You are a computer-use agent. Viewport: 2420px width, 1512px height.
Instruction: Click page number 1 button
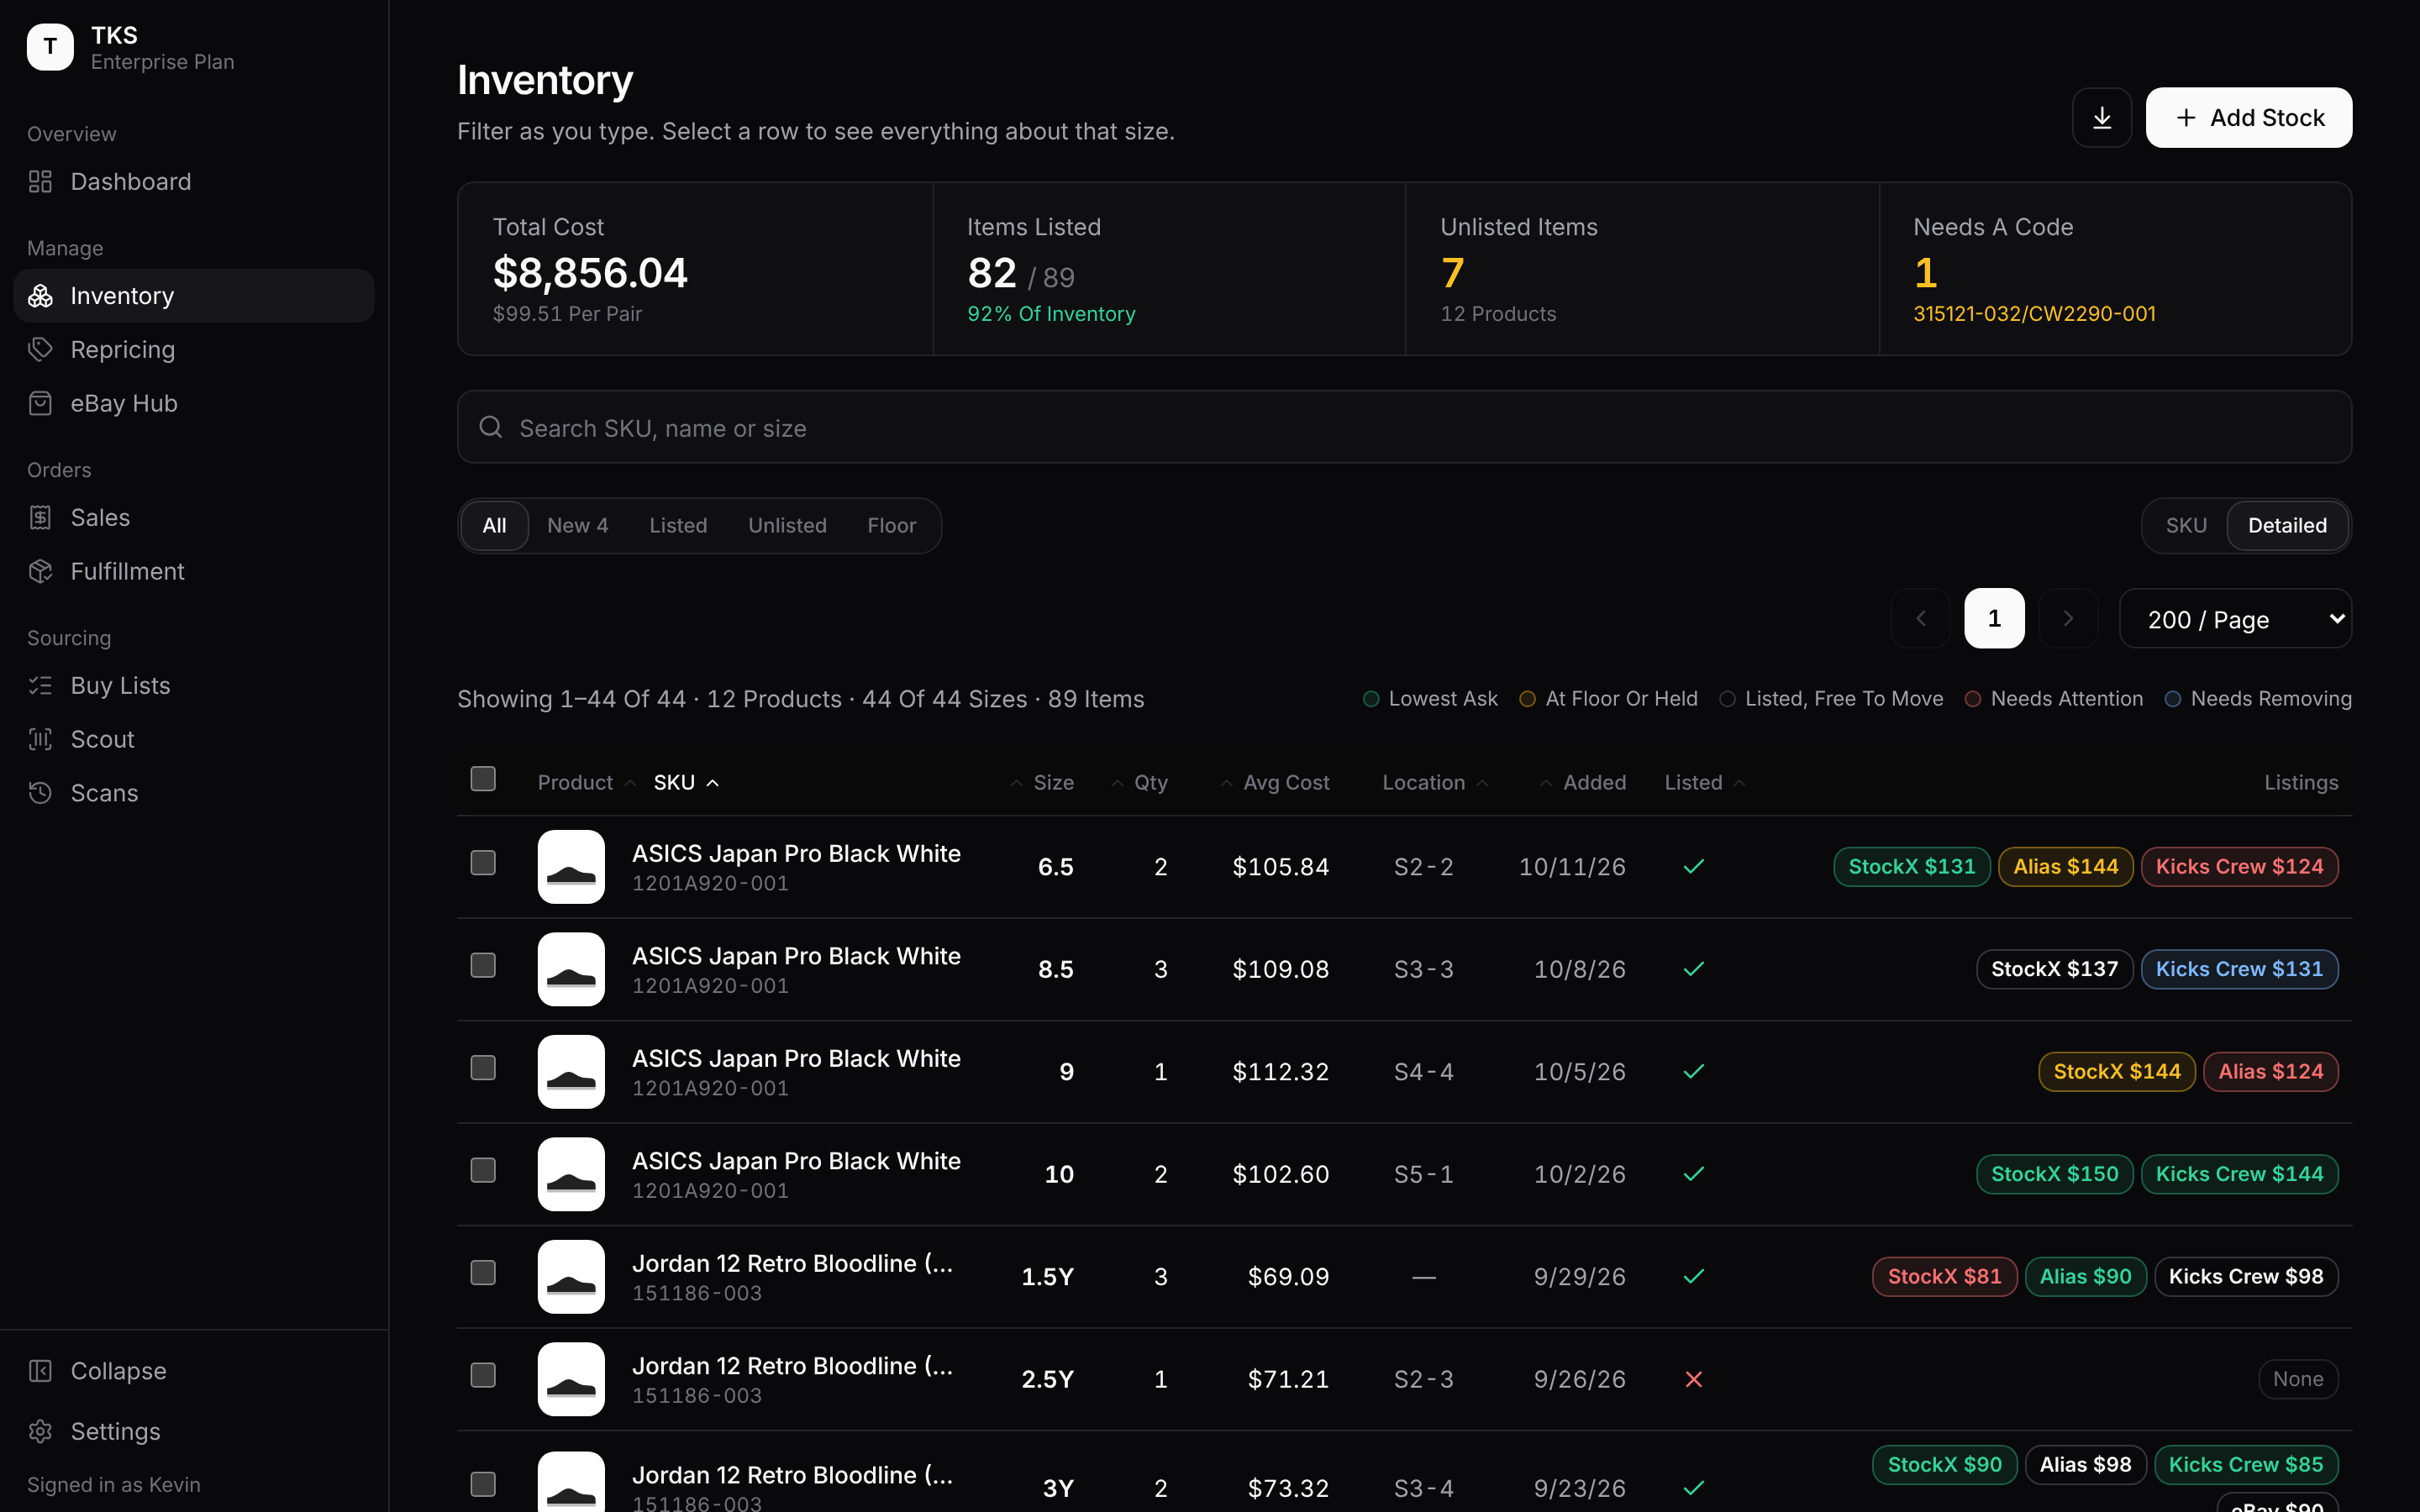point(1994,619)
